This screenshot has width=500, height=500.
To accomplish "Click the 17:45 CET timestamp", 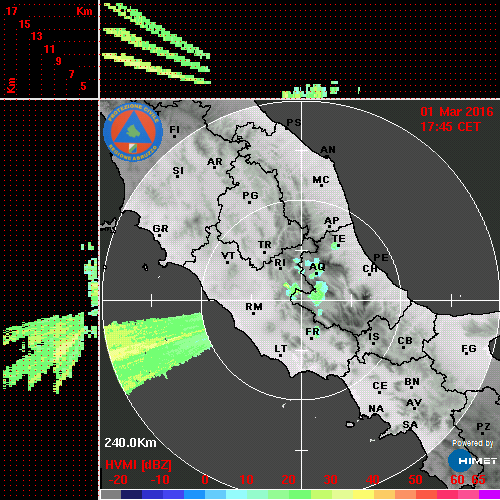I will 450,127.
